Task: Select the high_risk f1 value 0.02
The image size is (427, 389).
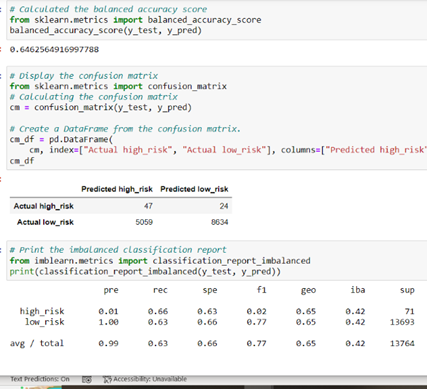Action: pos(257,311)
